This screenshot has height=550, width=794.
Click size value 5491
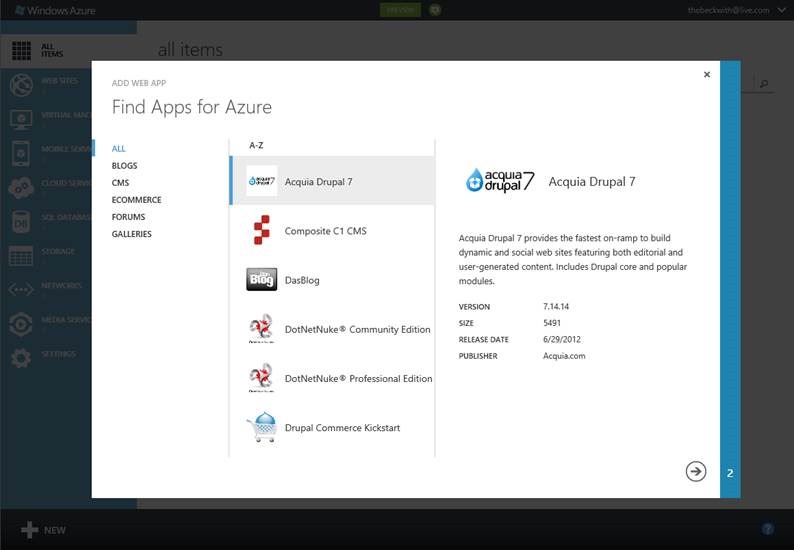coord(552,323)
